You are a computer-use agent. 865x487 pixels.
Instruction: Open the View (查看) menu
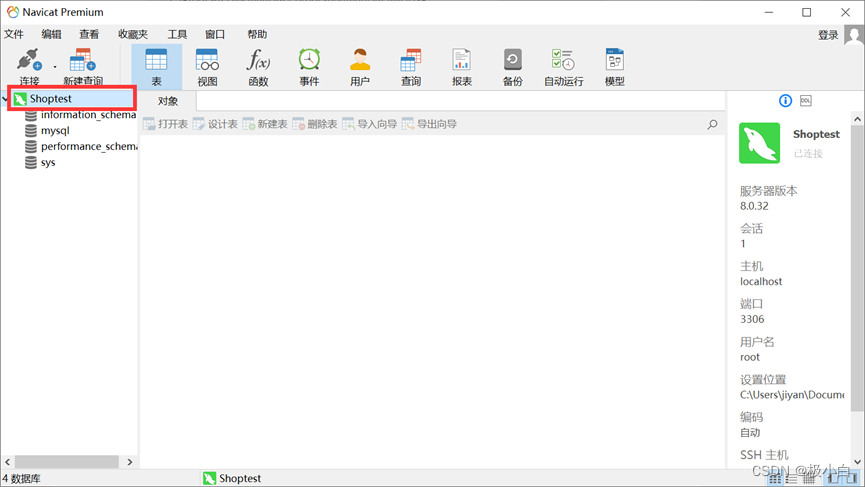pos(89,34)
